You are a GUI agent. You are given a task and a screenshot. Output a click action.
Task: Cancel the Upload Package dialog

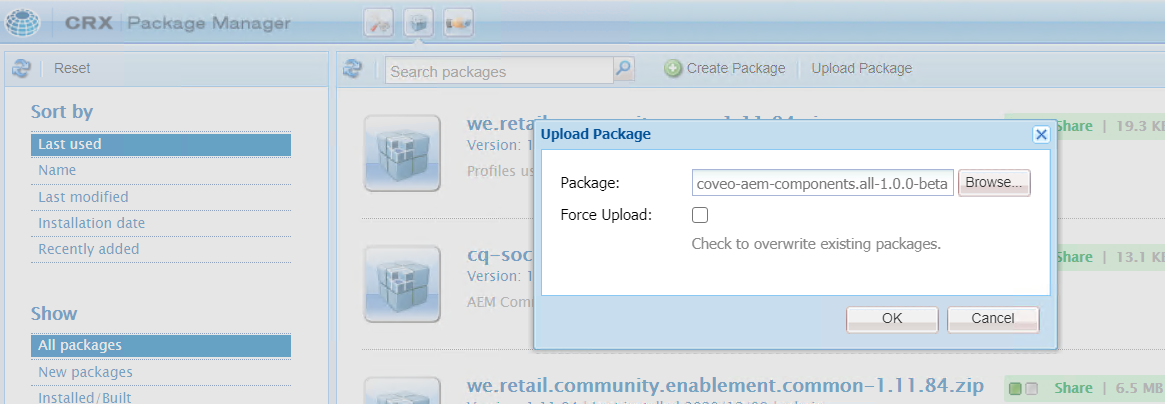pos(993,319)
